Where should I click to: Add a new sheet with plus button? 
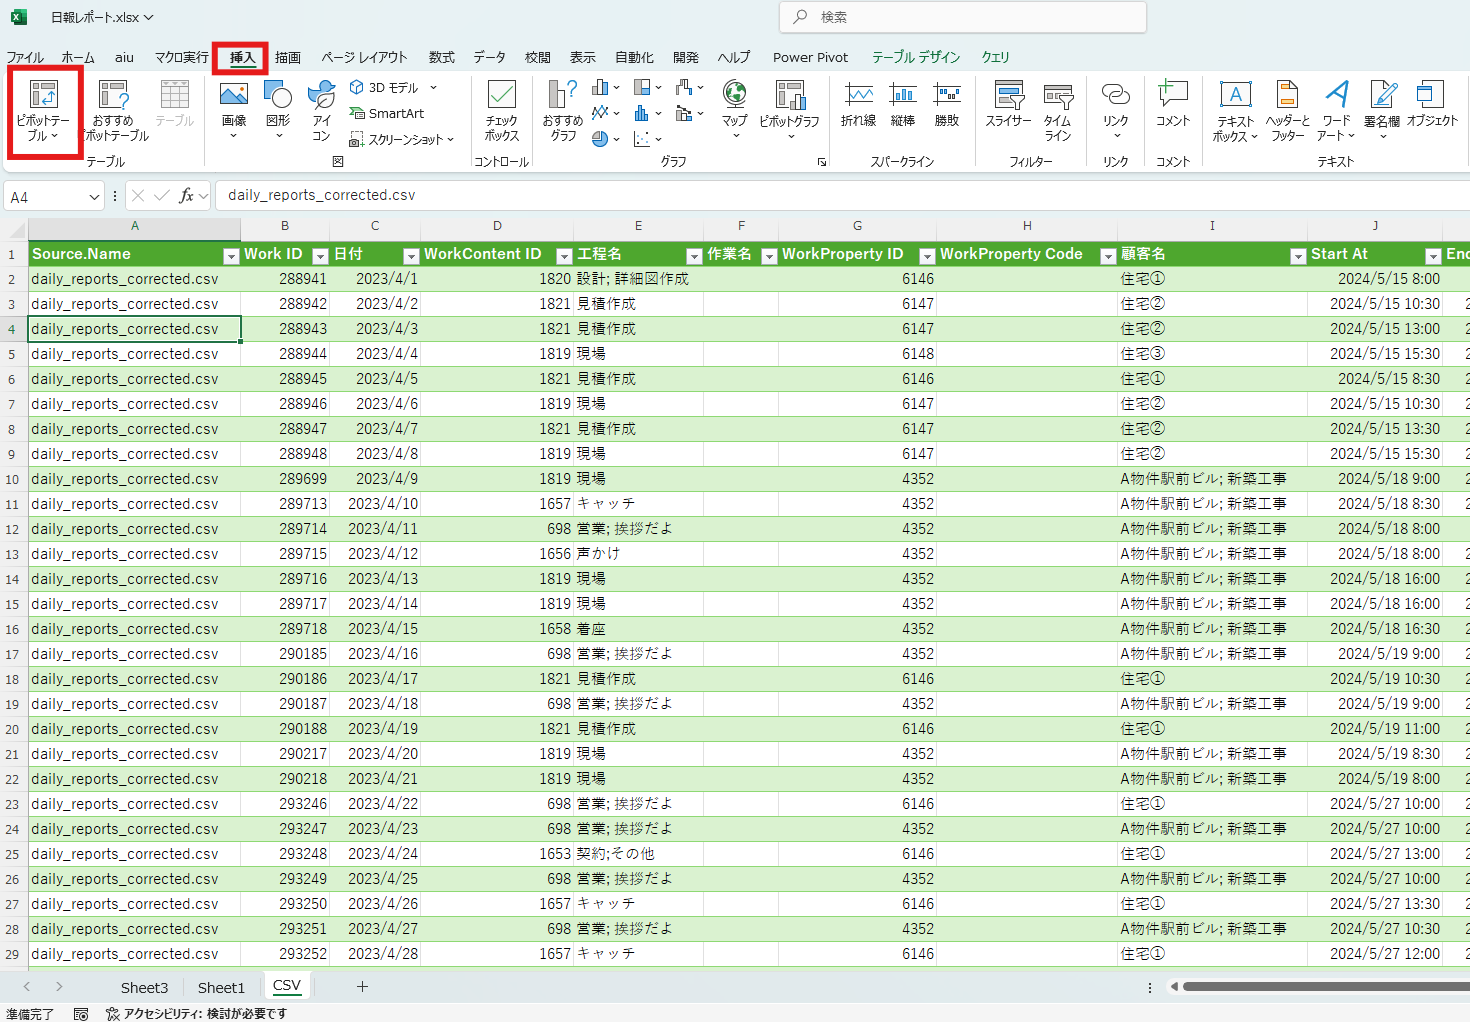[x=362, y=986]
